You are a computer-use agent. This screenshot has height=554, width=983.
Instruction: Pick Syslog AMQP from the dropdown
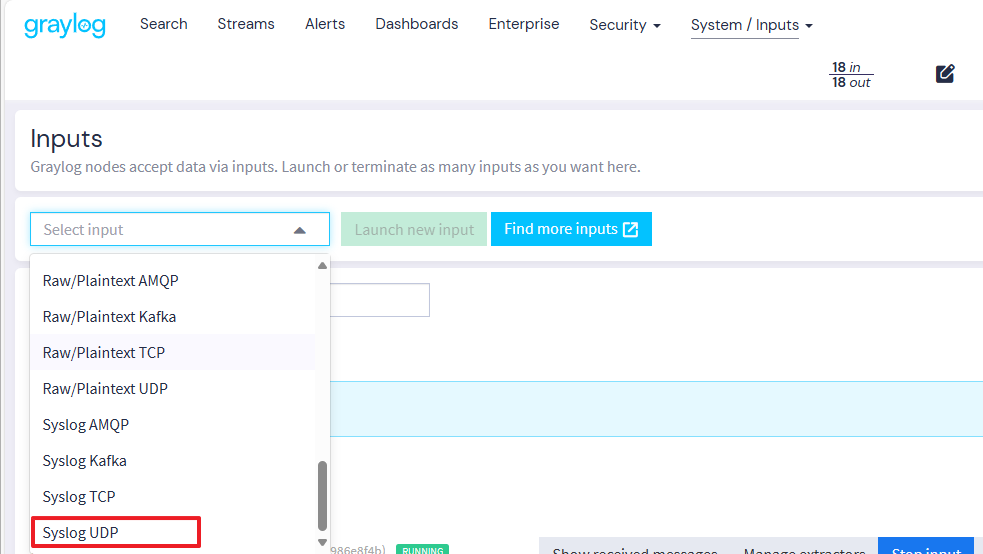point(173,424)
